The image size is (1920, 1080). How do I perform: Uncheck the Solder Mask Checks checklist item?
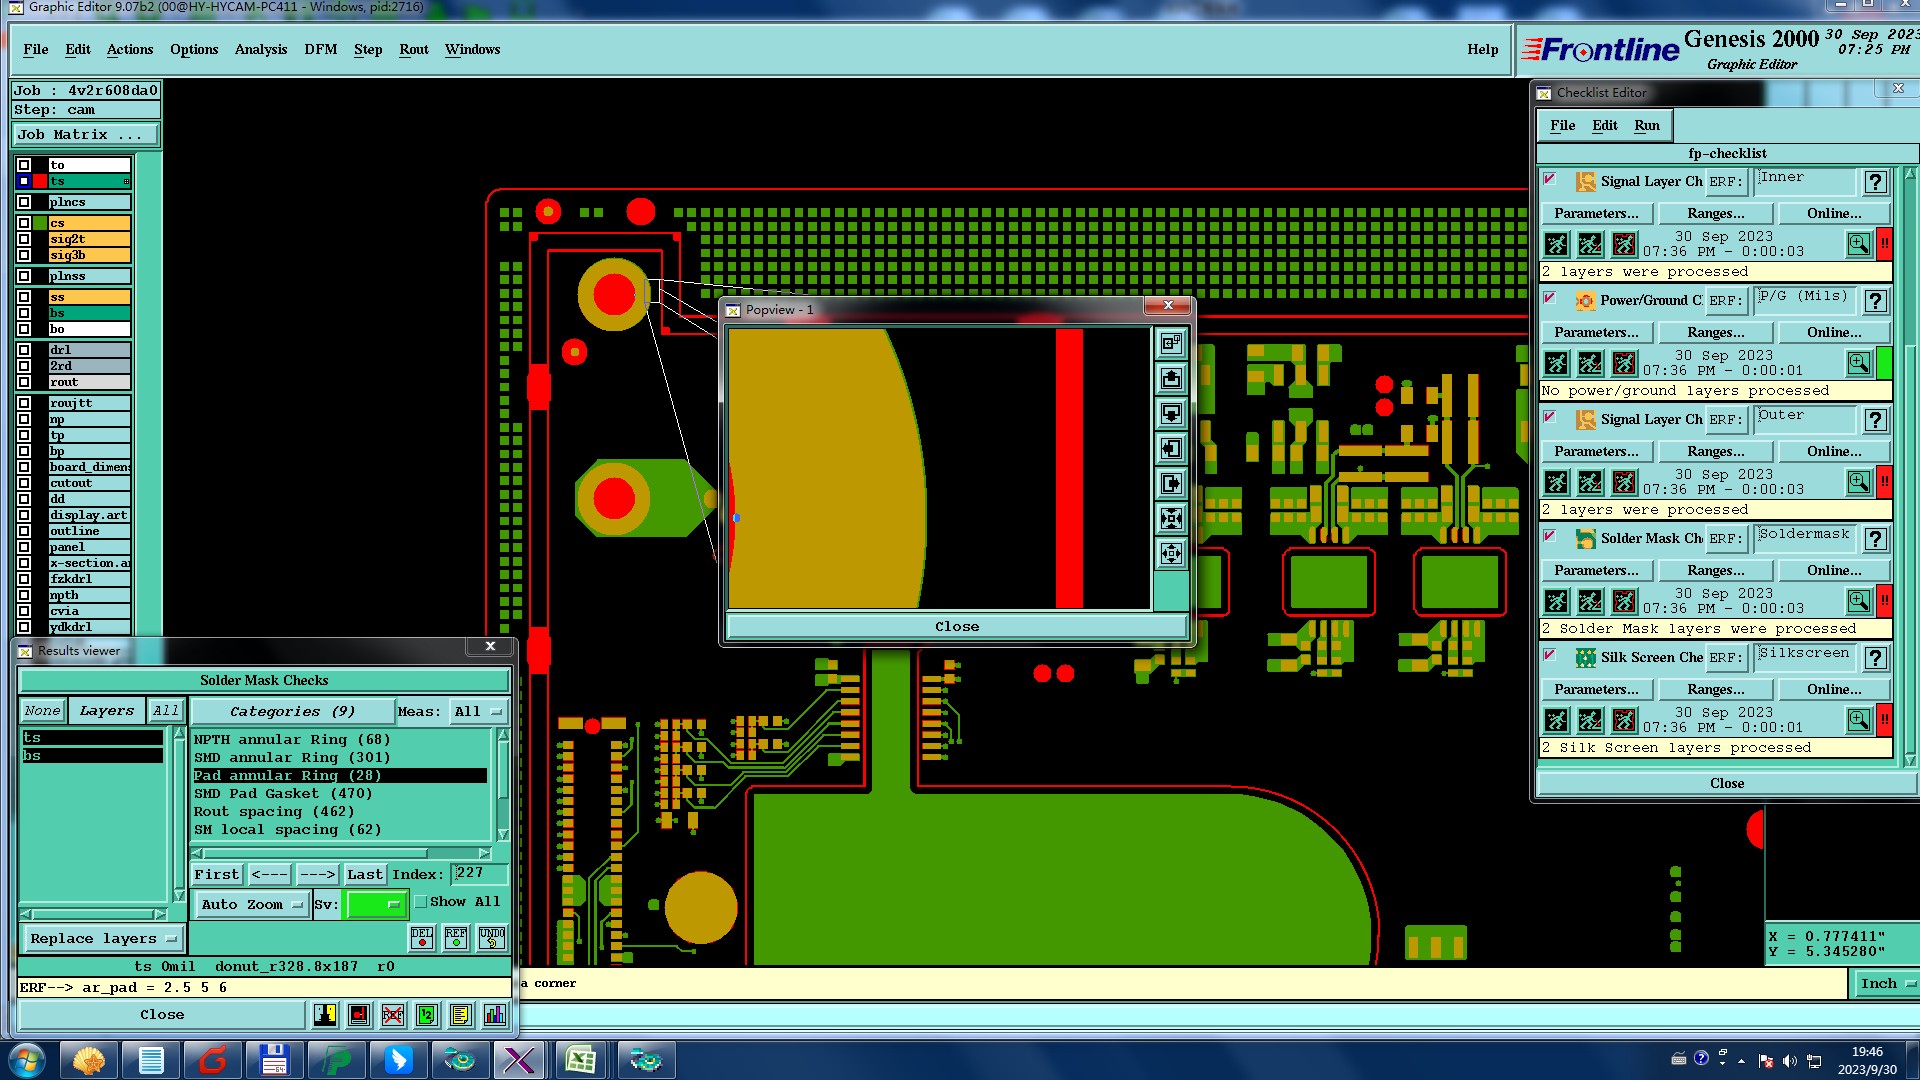pyautogui.click(x=1549, y=536)
